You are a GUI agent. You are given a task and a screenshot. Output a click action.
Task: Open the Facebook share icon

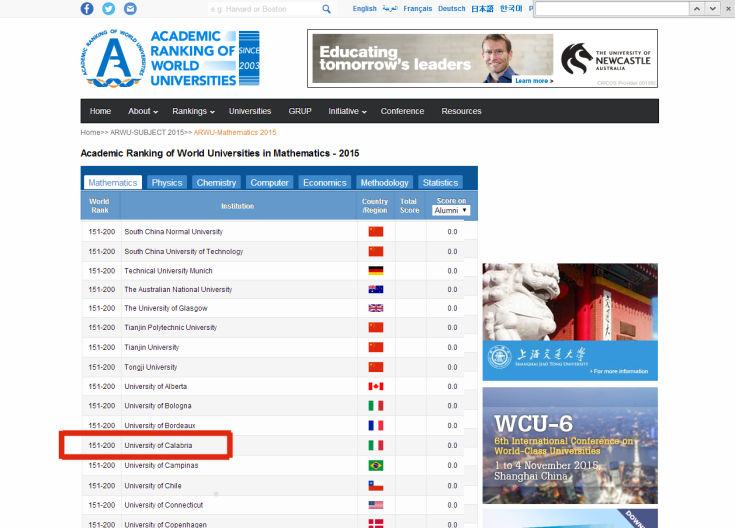click(x=87, y=8)
